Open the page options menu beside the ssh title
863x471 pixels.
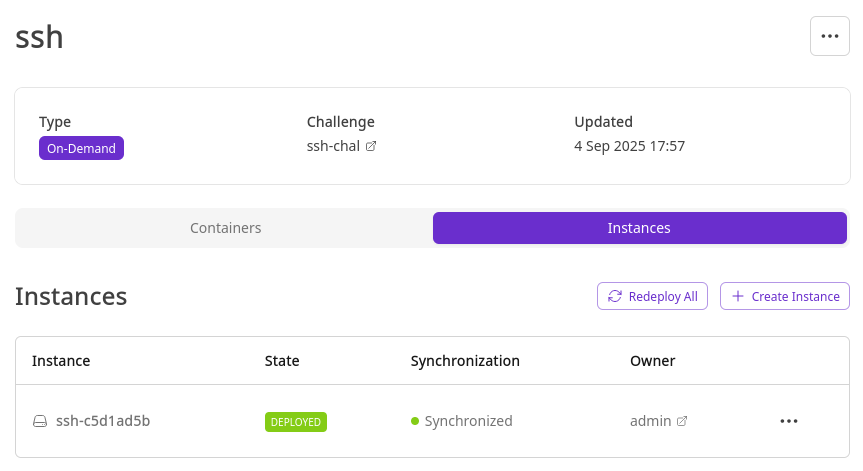tap(829, 36)
